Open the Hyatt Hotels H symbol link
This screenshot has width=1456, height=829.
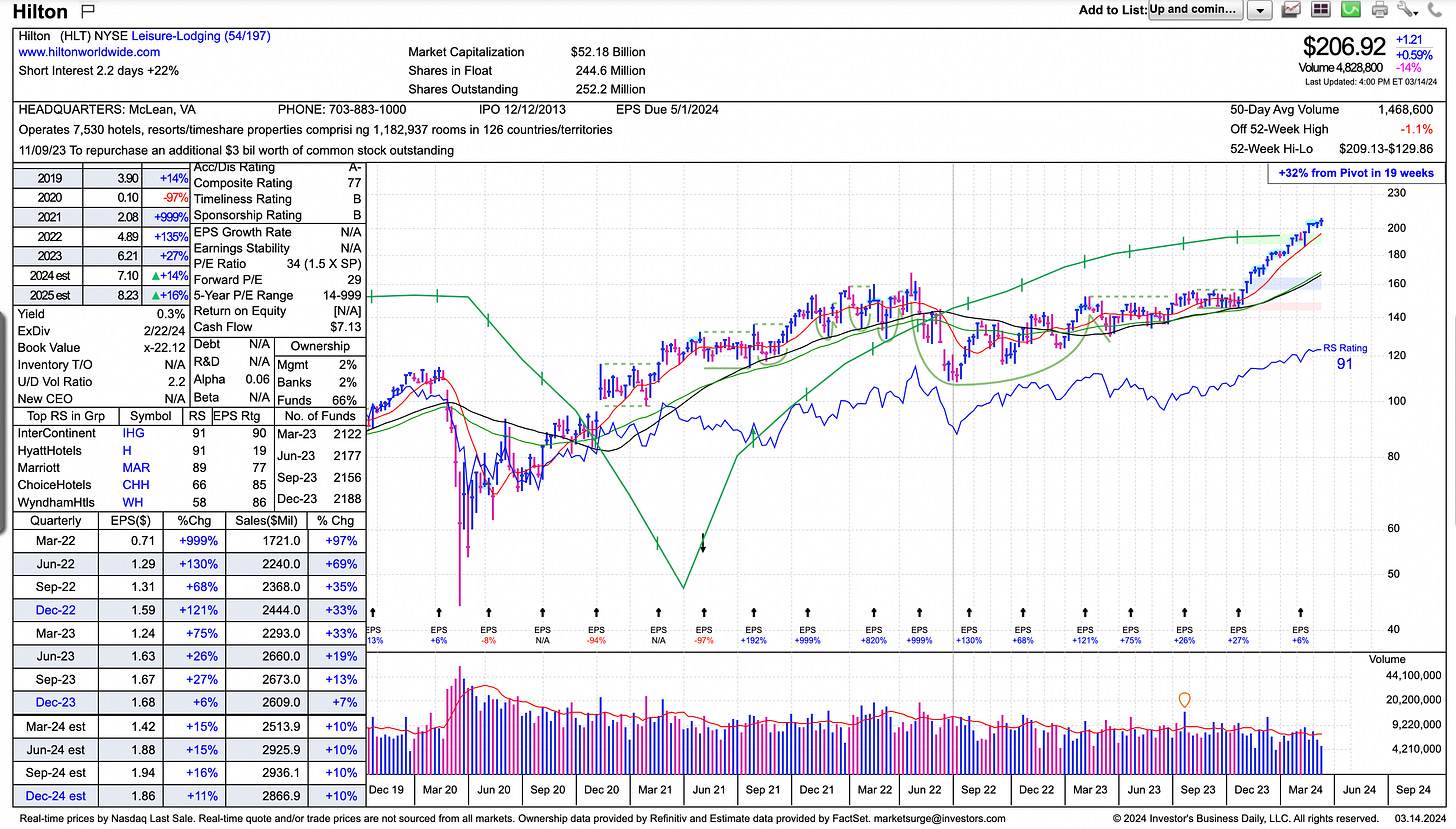tap(126, 451)
